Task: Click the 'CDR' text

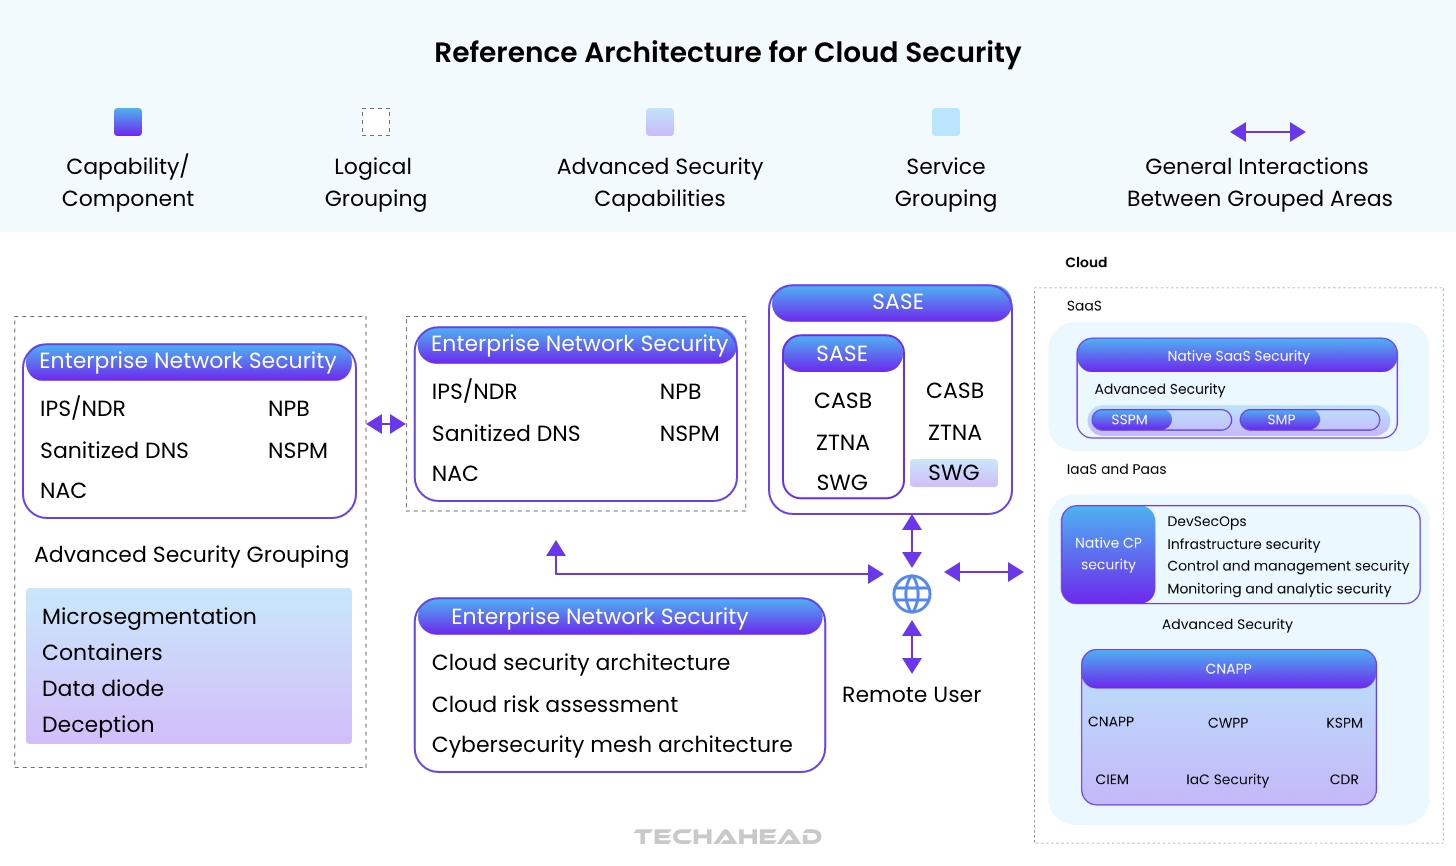Action: pos(1344,780)
